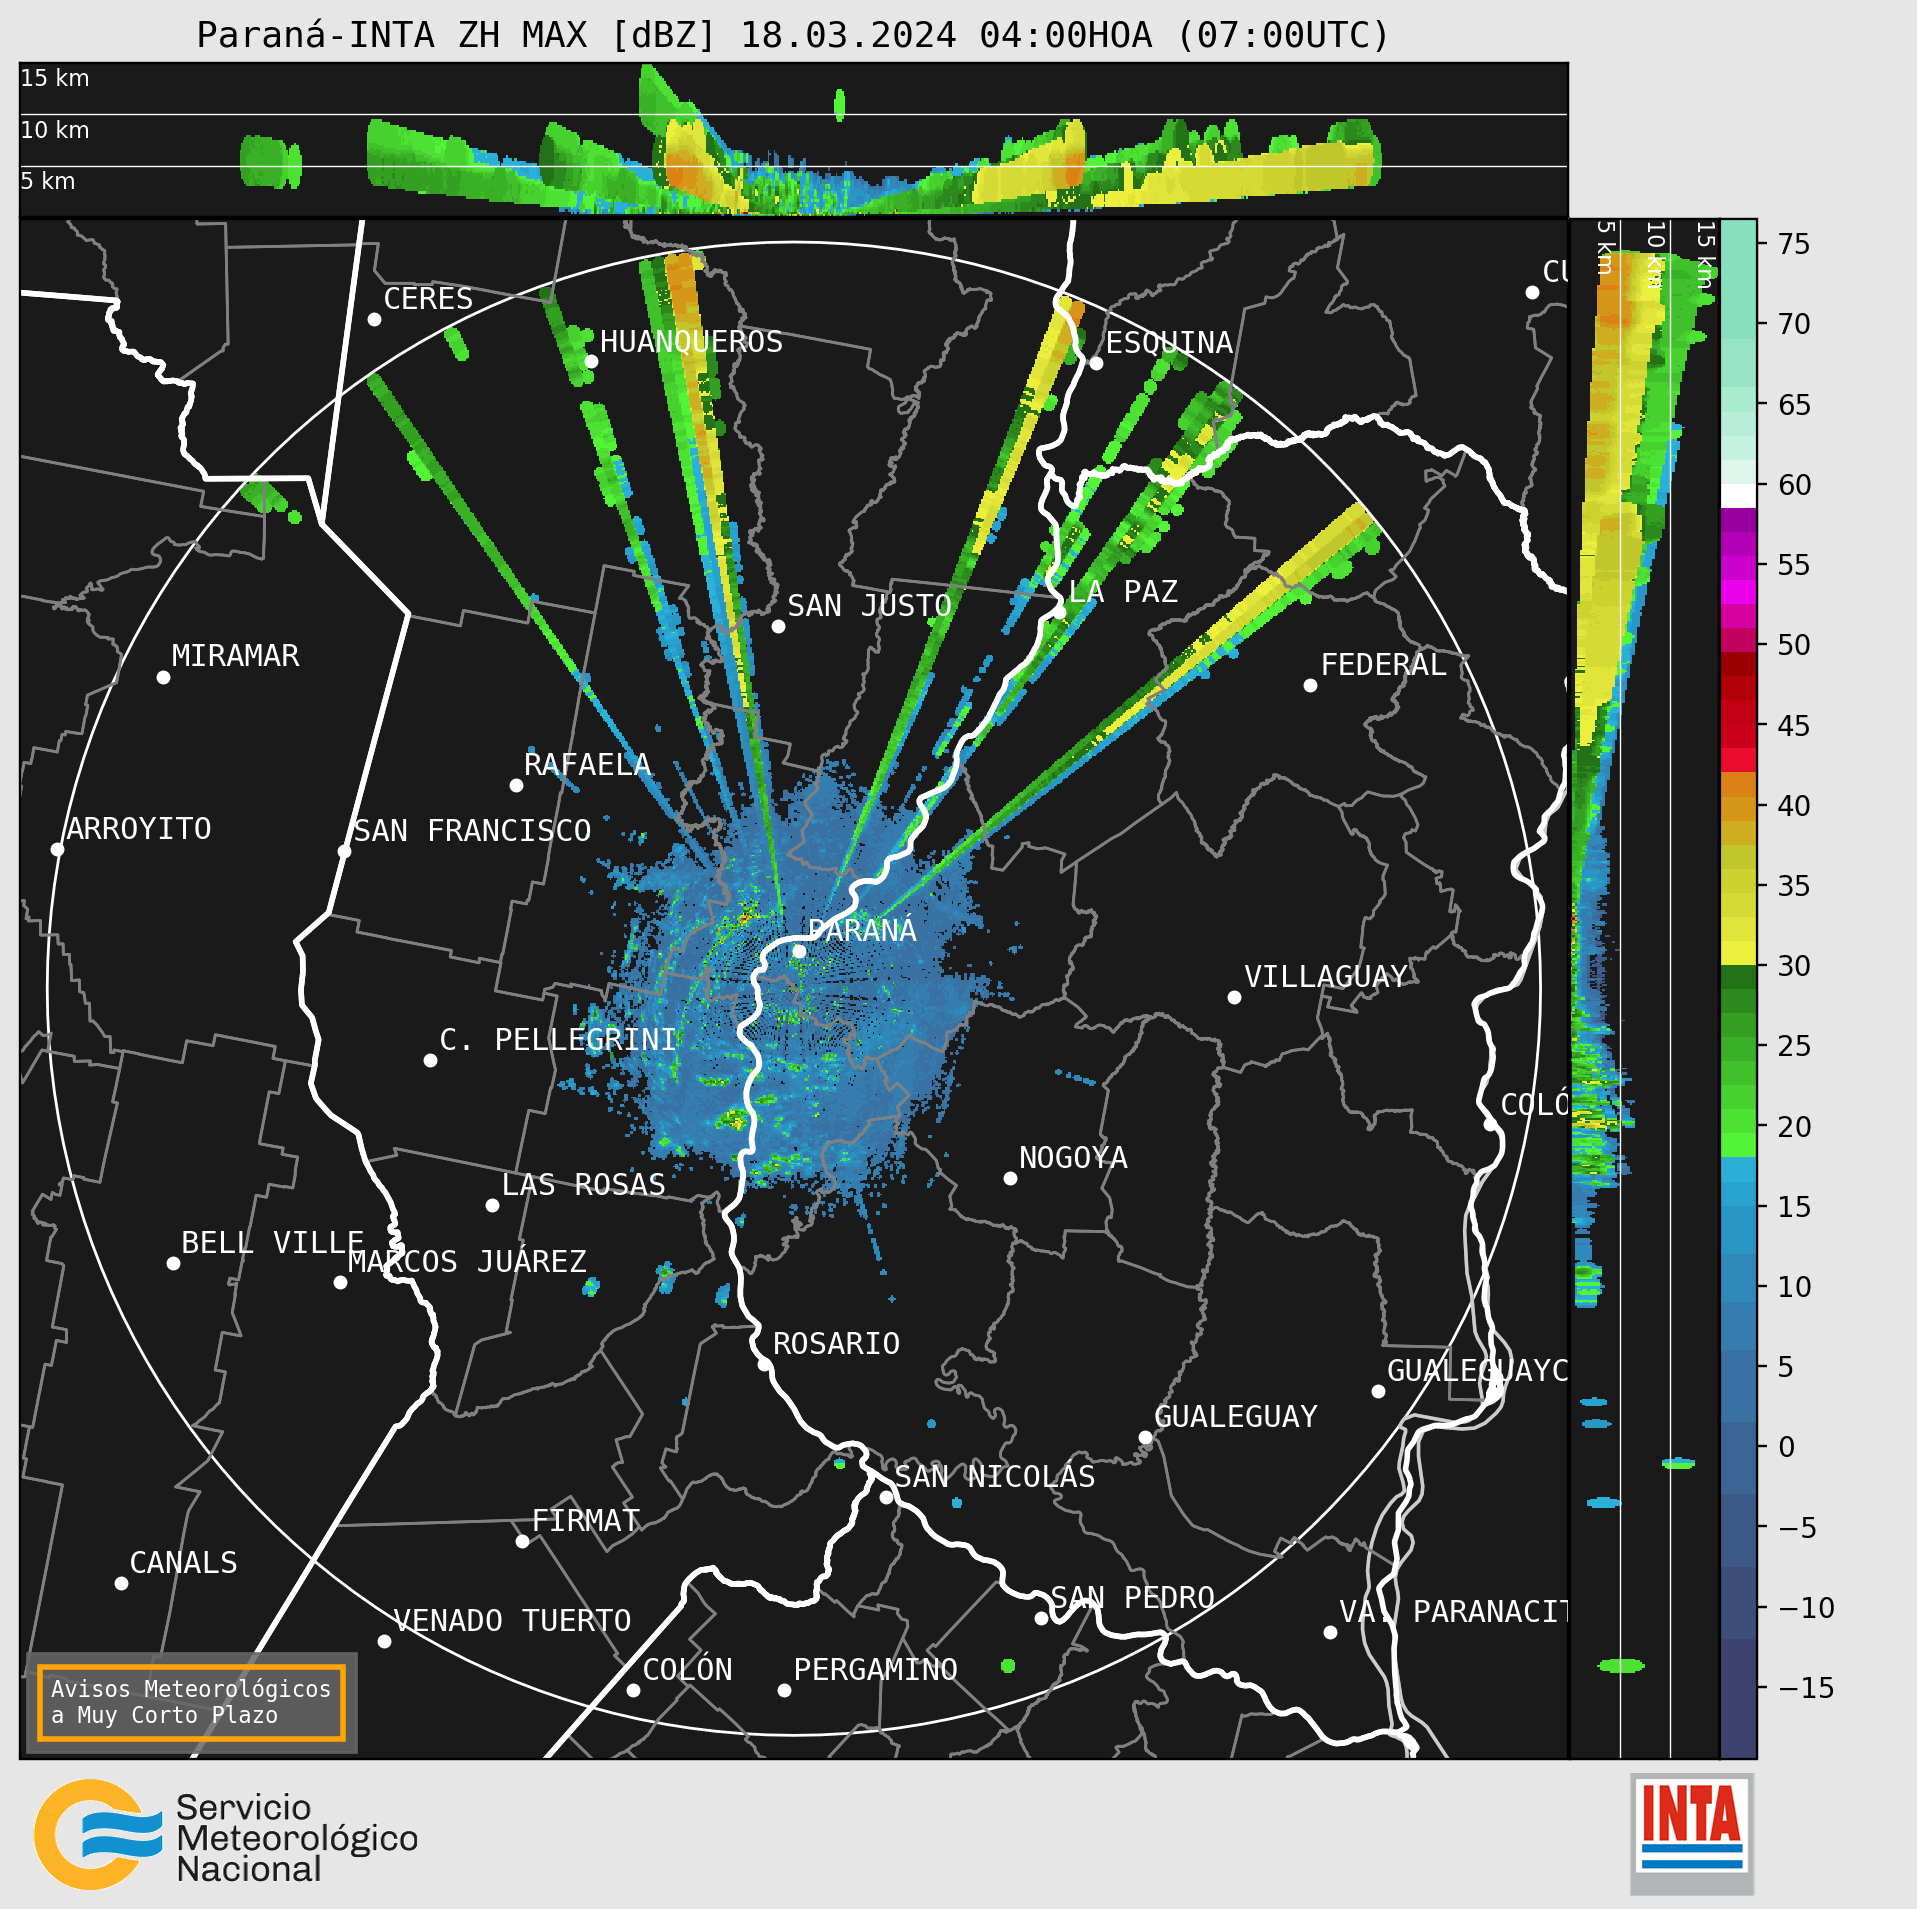Click the VENADO TUERTO city label

pos(512,1620)
